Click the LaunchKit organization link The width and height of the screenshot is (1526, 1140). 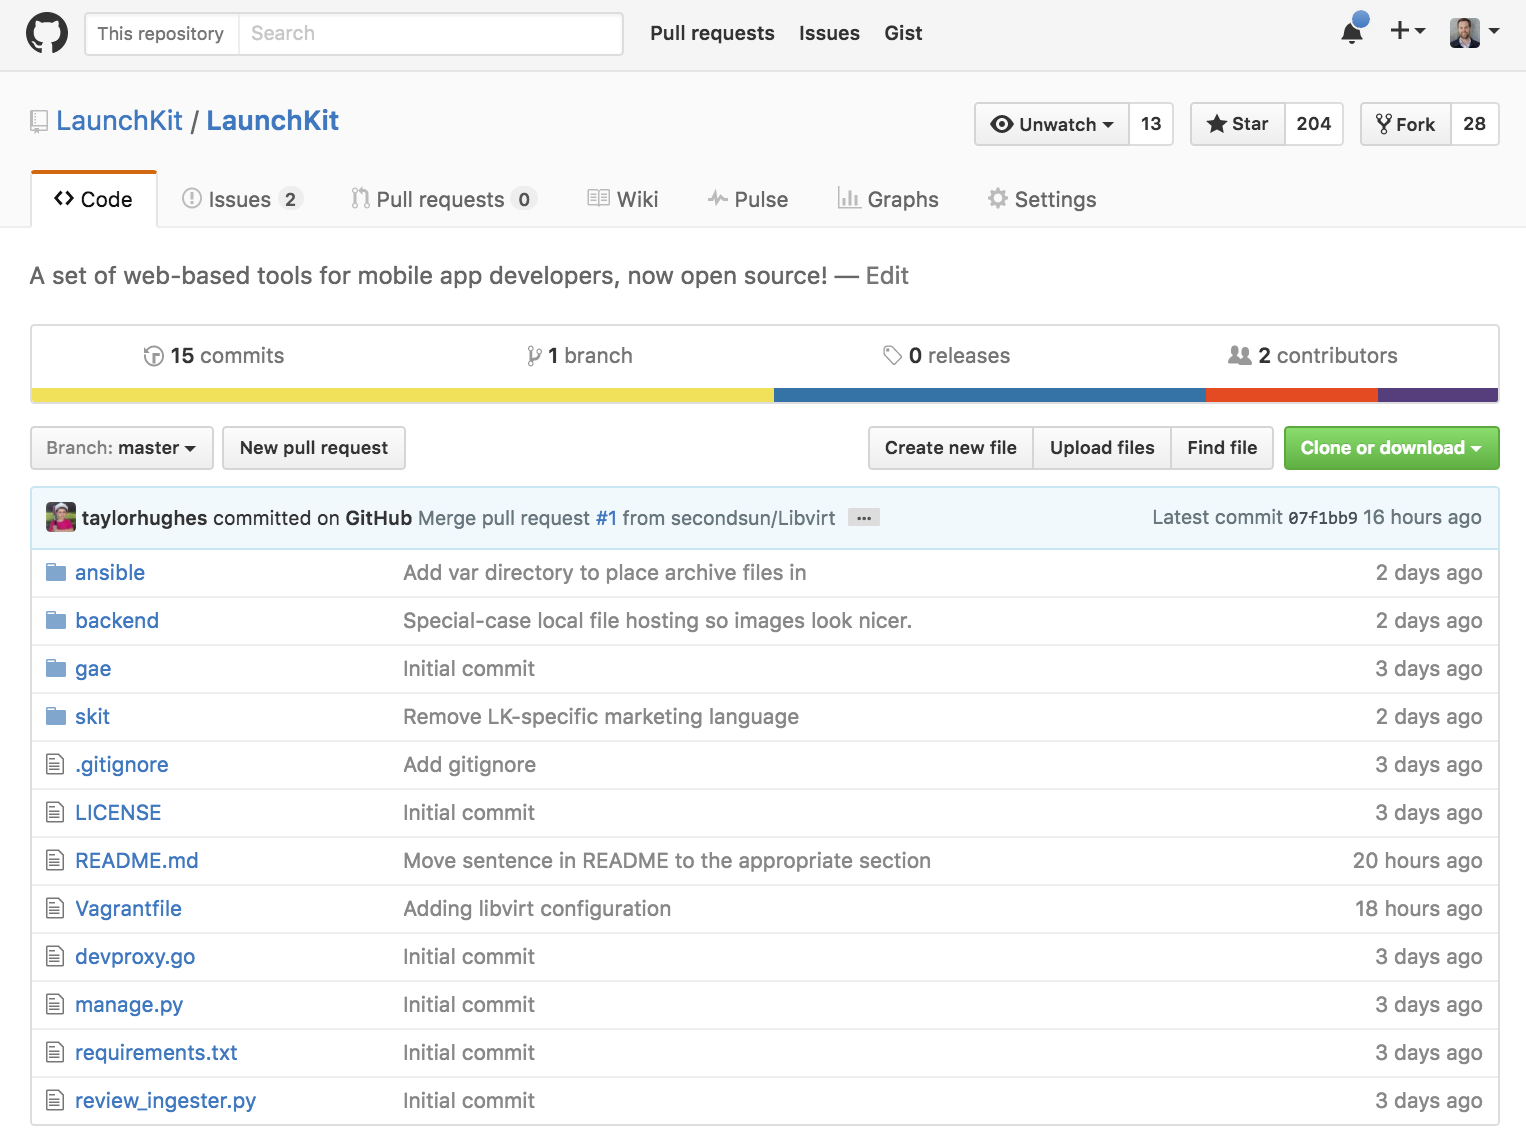[x=119, y=121]
